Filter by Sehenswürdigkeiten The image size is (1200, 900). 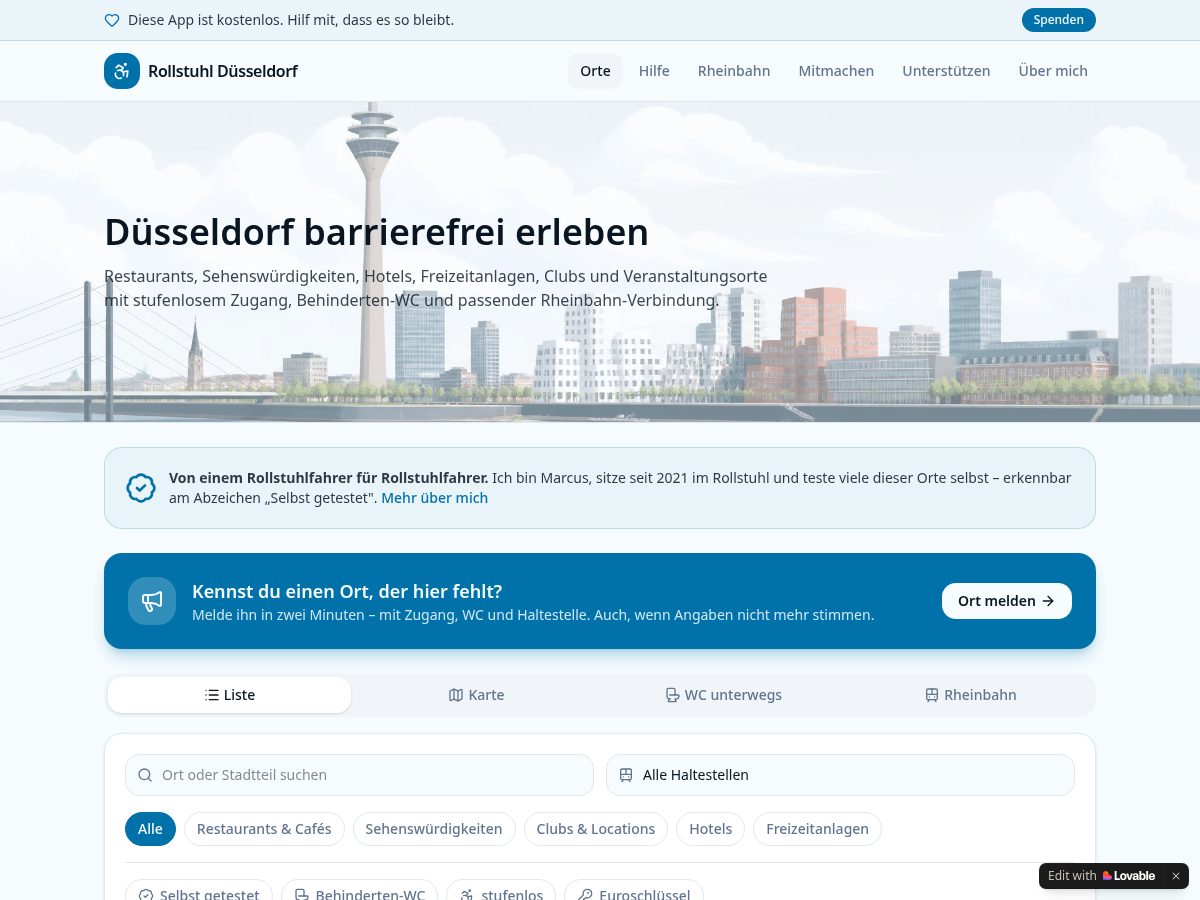coord(434,829)
